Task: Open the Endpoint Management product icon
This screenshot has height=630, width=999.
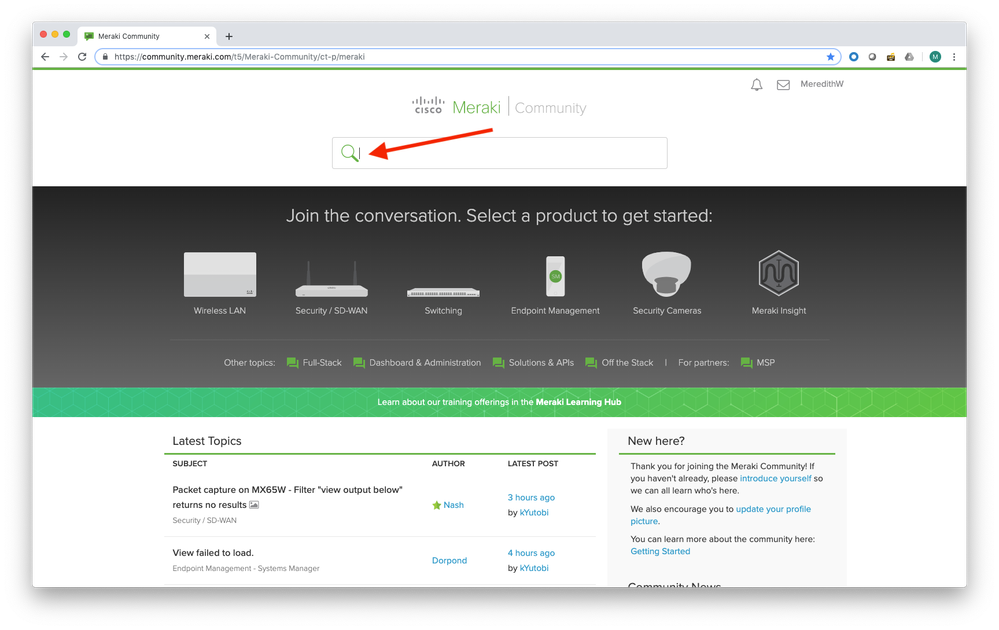Action: (x=555, y=275)
